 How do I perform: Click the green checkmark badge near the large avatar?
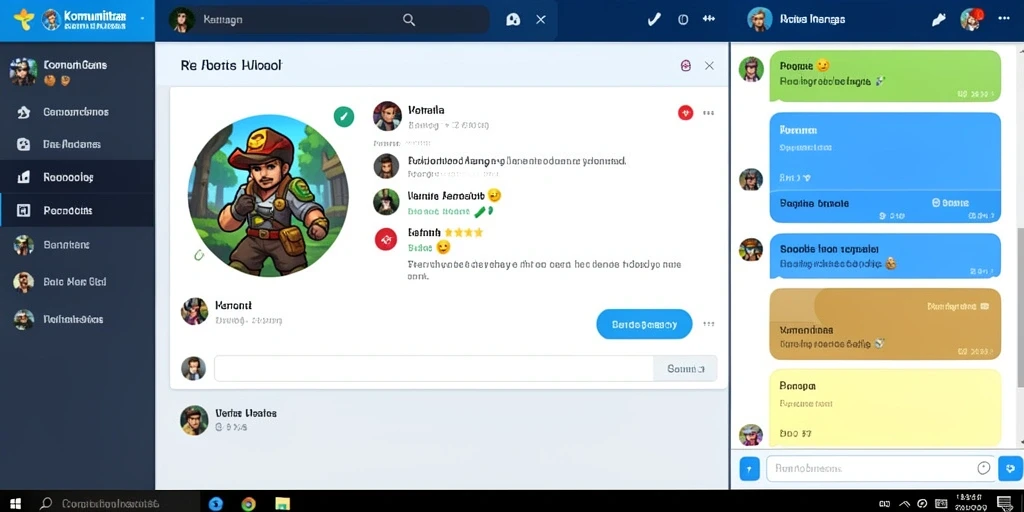point(344,117)
